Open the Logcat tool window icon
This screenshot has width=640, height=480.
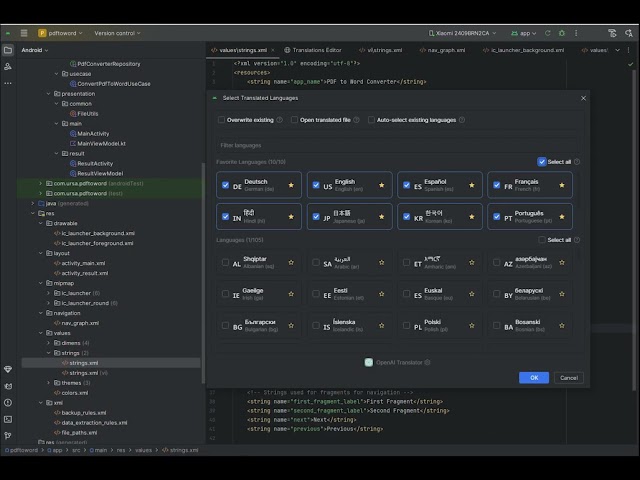8,386
